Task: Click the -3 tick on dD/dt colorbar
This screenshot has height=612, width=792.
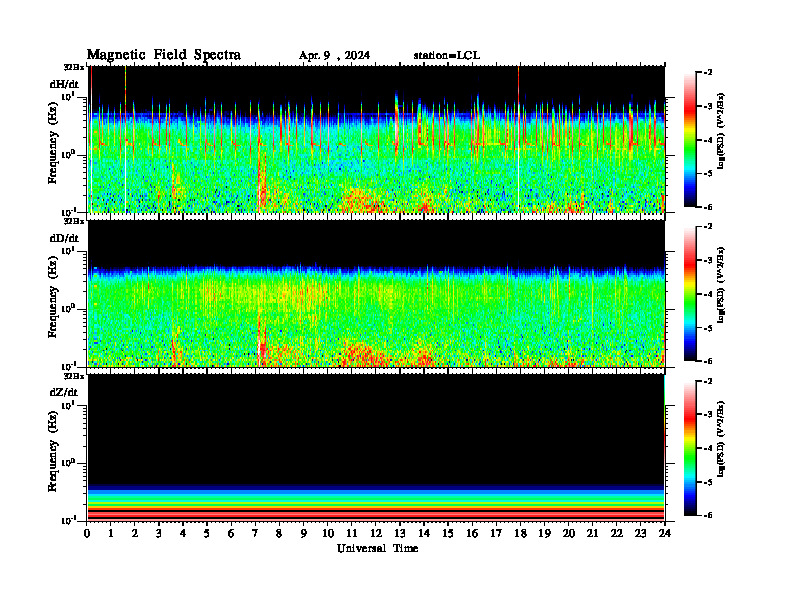Action: pyautogui.click(x=708, y=261)
